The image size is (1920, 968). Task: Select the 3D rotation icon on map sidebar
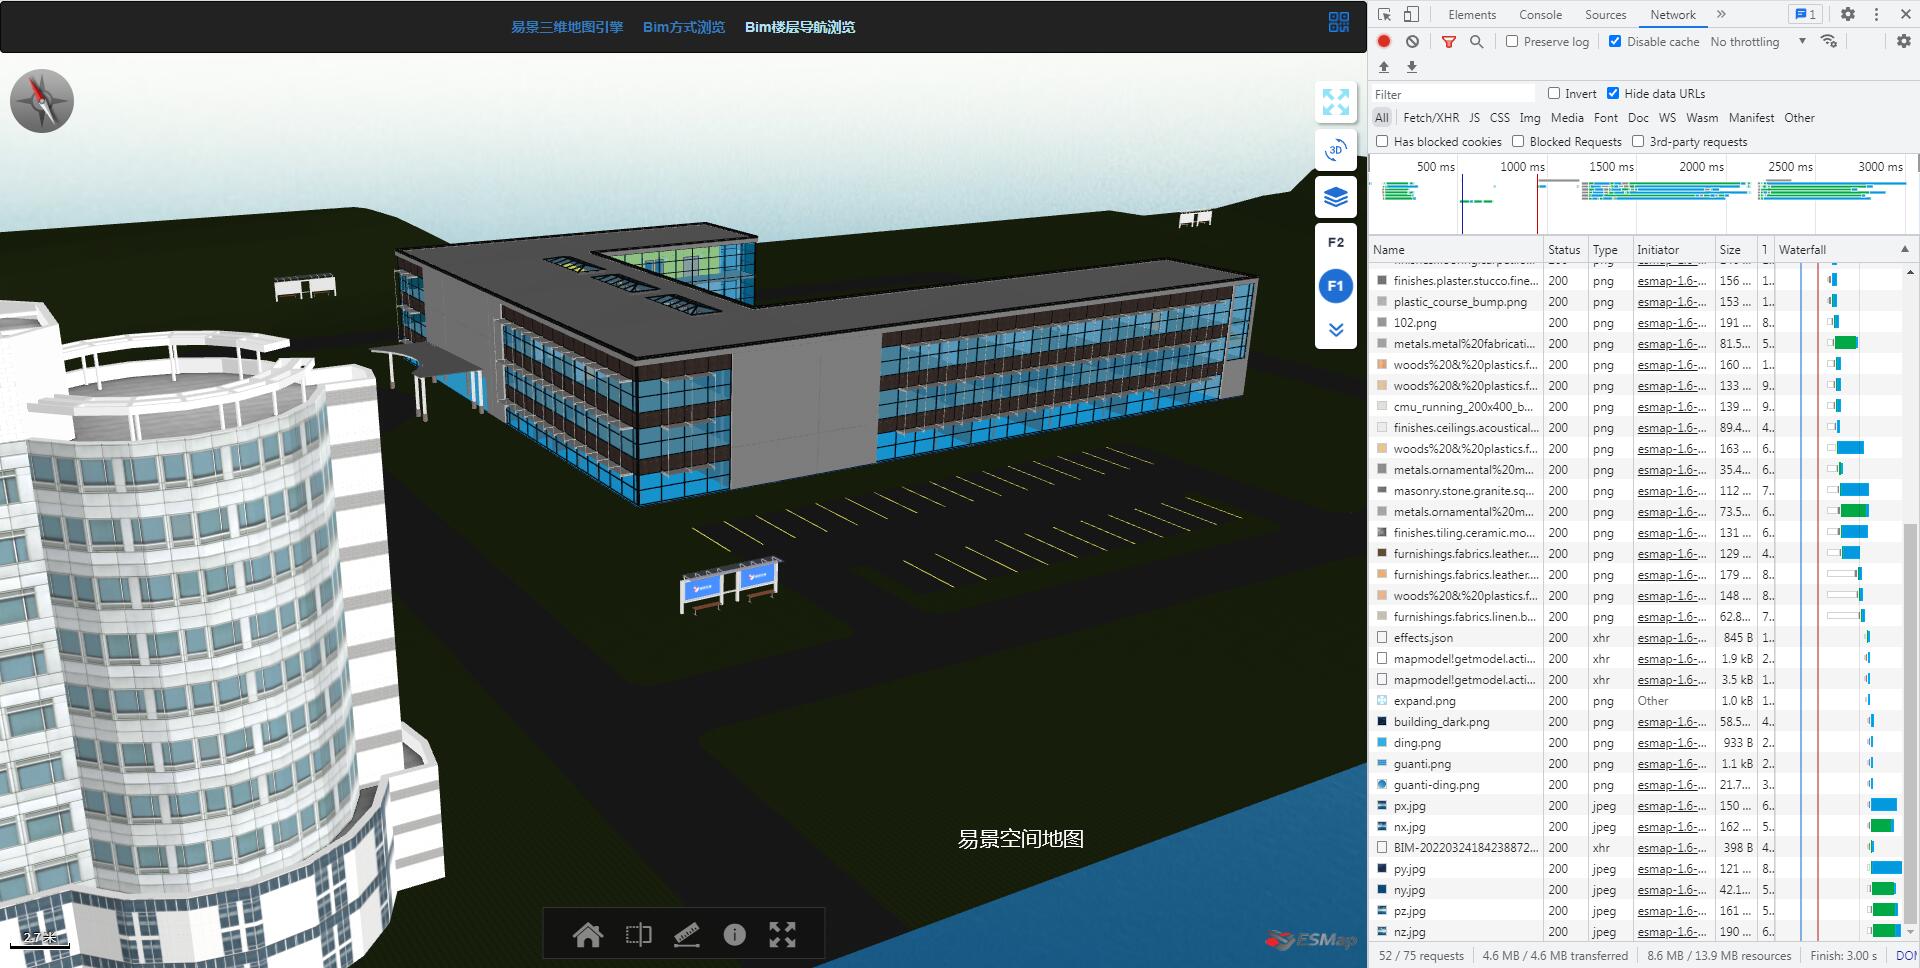[1335, 149]
